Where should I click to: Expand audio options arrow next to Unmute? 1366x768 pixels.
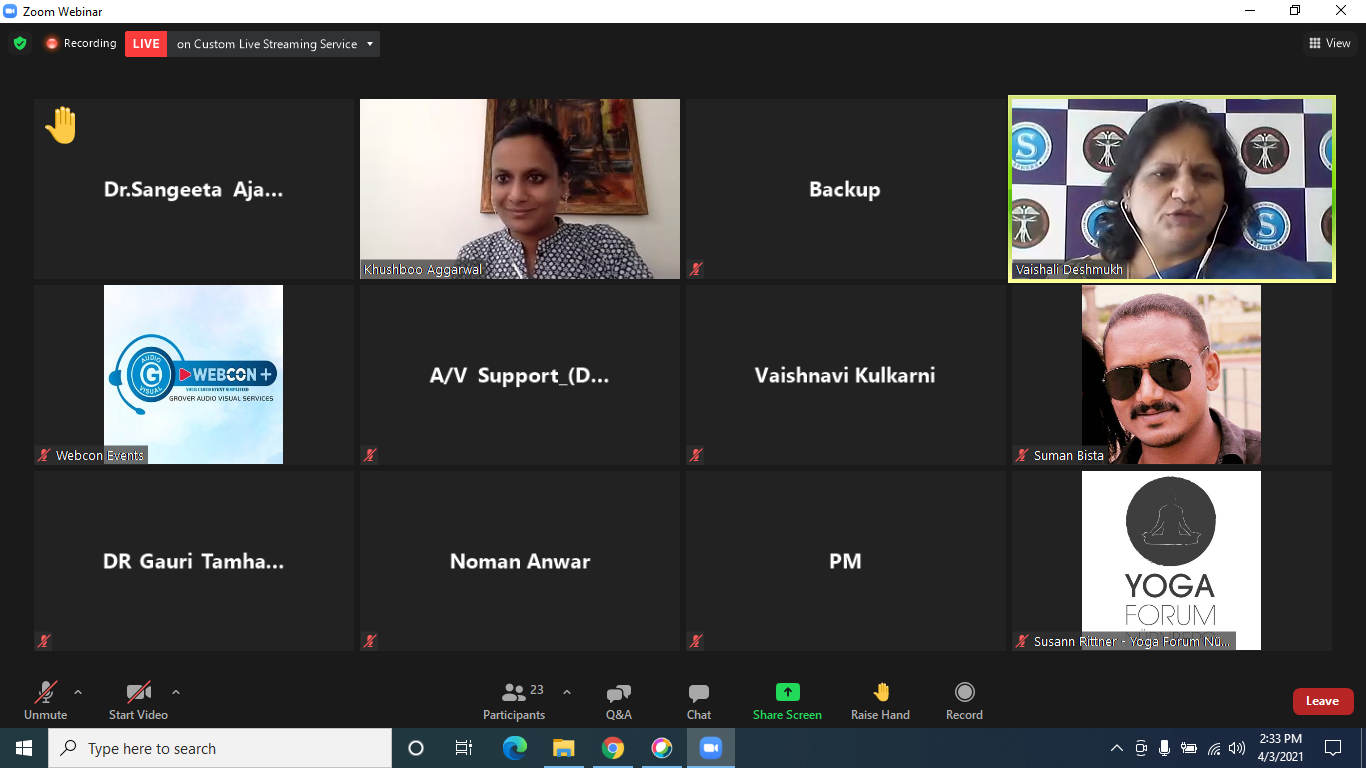[x=78, y=692]
